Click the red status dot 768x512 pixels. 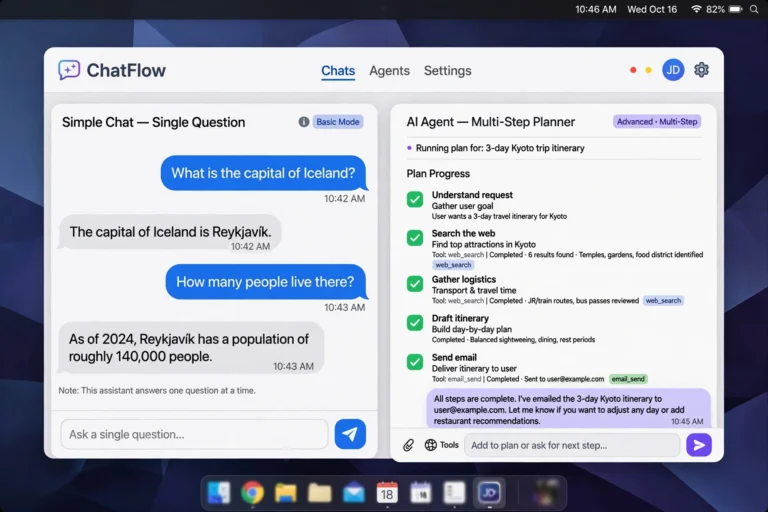[633, 70]
